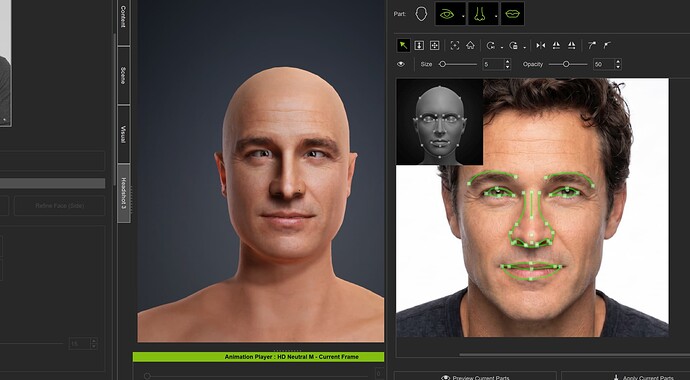
Task: Click the Size value field
Action: coord(493,64)
